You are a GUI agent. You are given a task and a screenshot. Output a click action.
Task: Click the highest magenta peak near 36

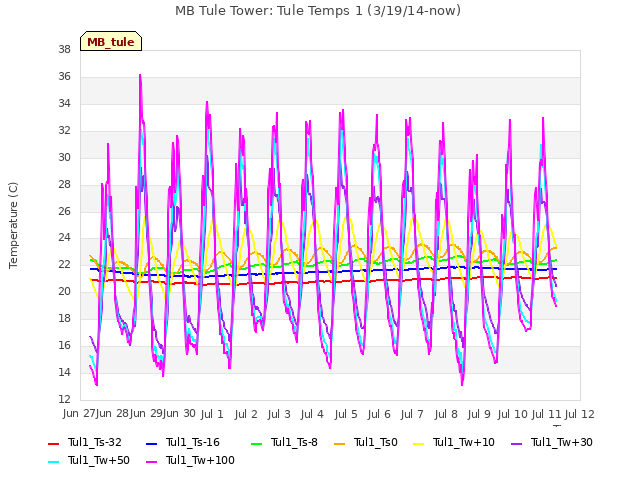tap(140, 76)
